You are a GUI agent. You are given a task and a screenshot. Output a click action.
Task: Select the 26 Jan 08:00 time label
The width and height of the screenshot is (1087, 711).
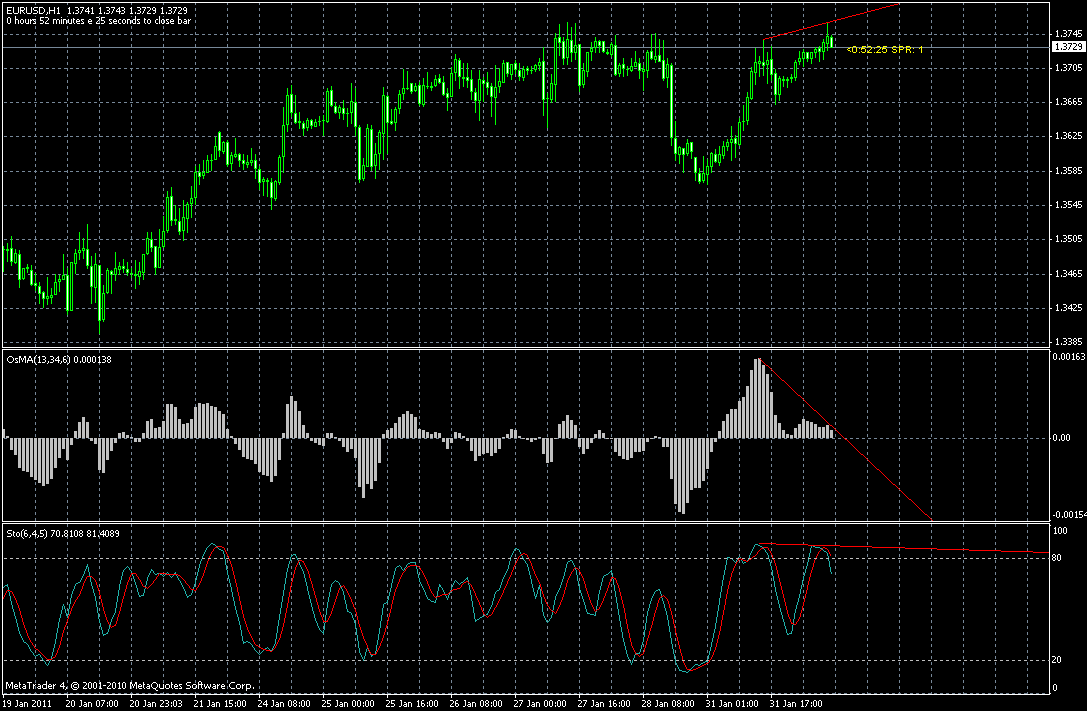476,704
